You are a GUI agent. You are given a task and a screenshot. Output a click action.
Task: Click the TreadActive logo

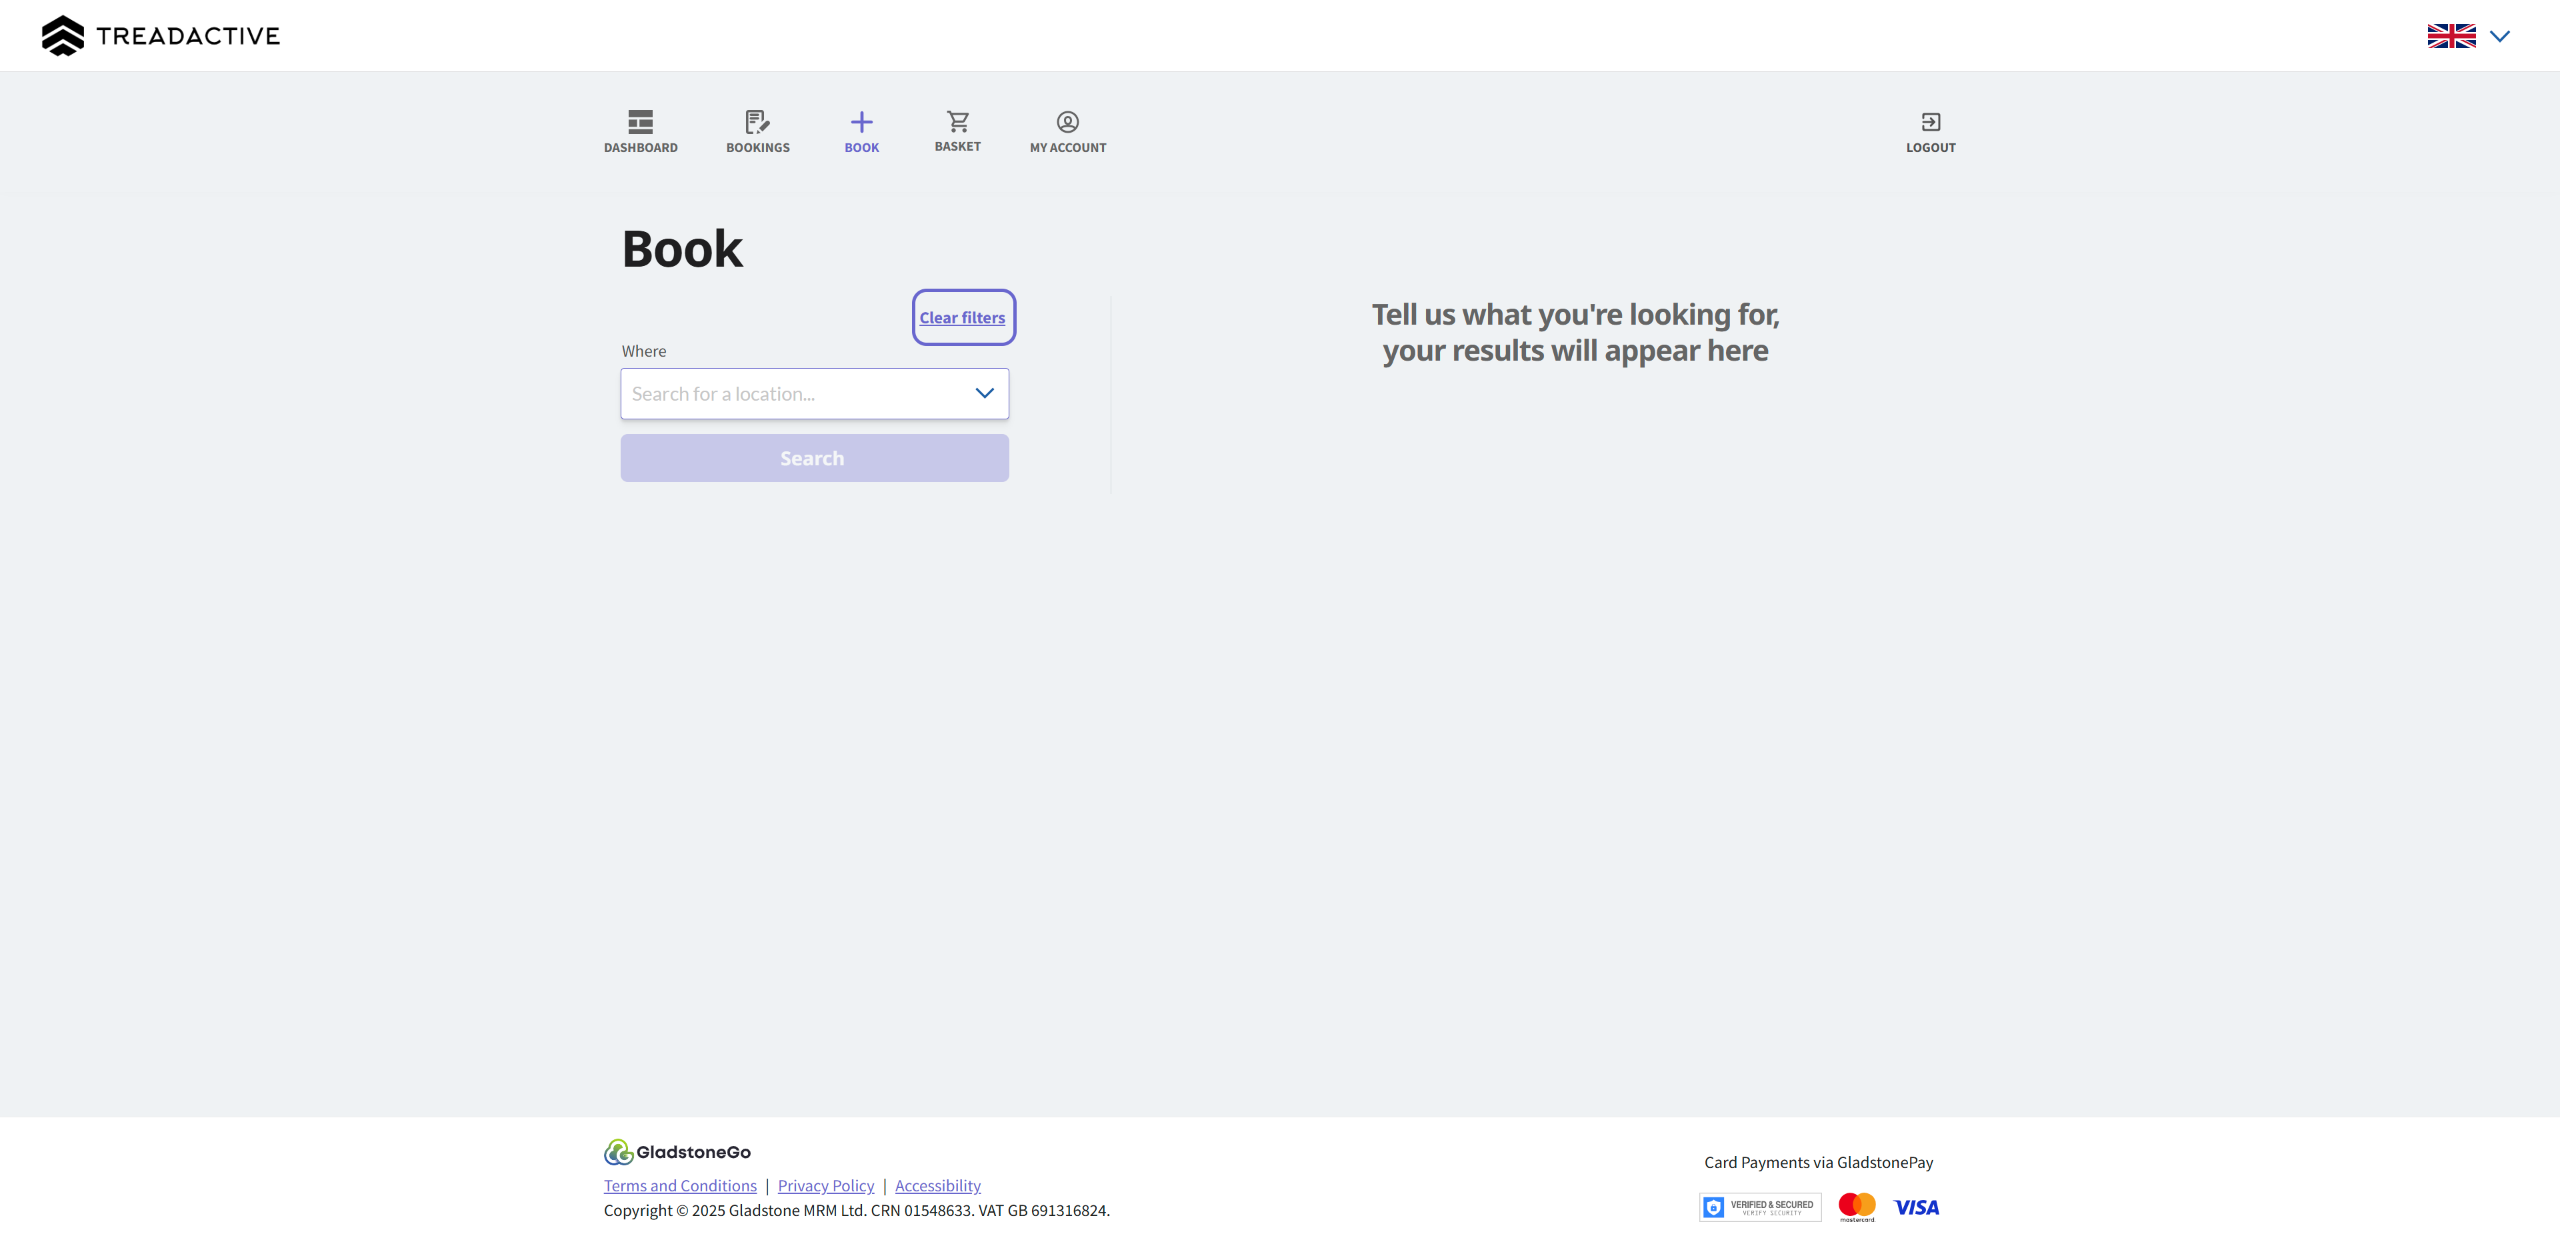tap(160, 36)
